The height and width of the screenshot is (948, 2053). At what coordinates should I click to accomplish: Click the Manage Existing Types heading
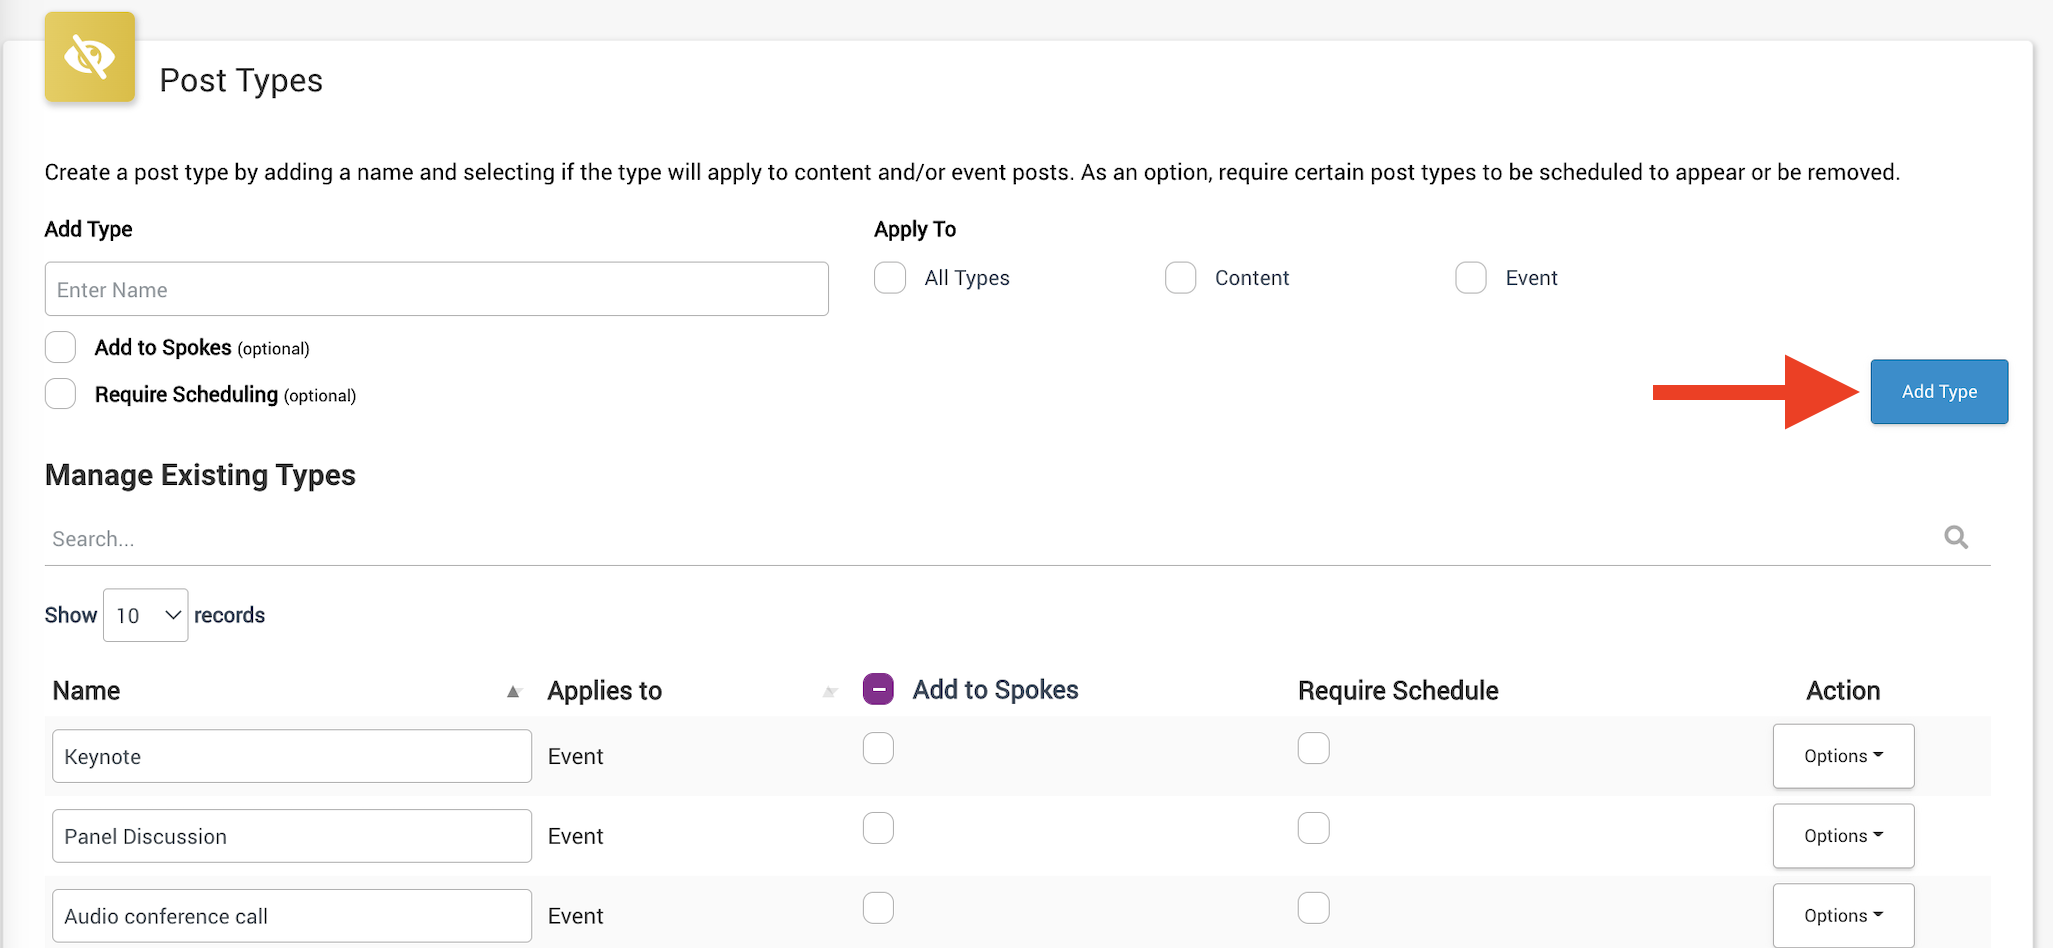[x=200, y=475]
